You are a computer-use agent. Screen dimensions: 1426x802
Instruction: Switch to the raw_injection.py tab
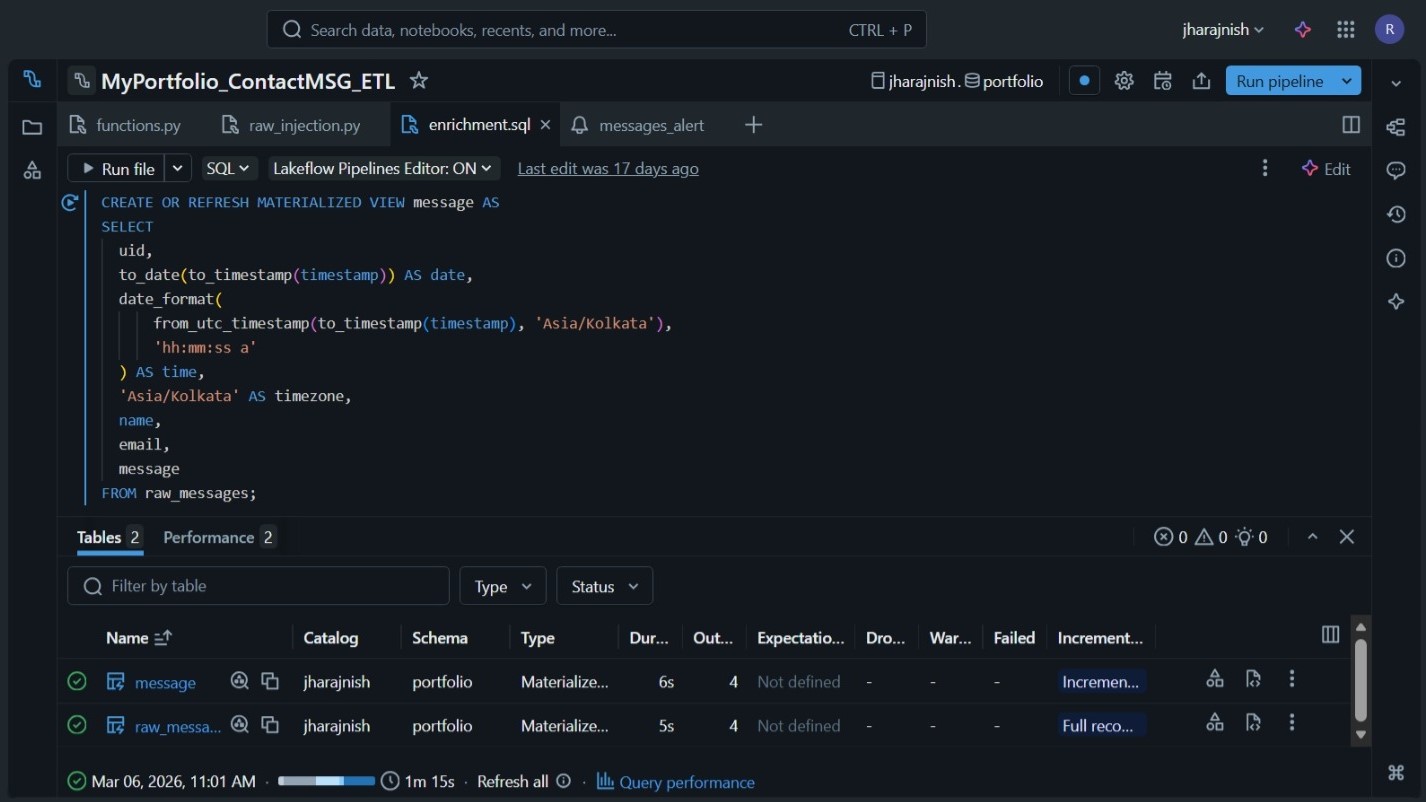303,125
